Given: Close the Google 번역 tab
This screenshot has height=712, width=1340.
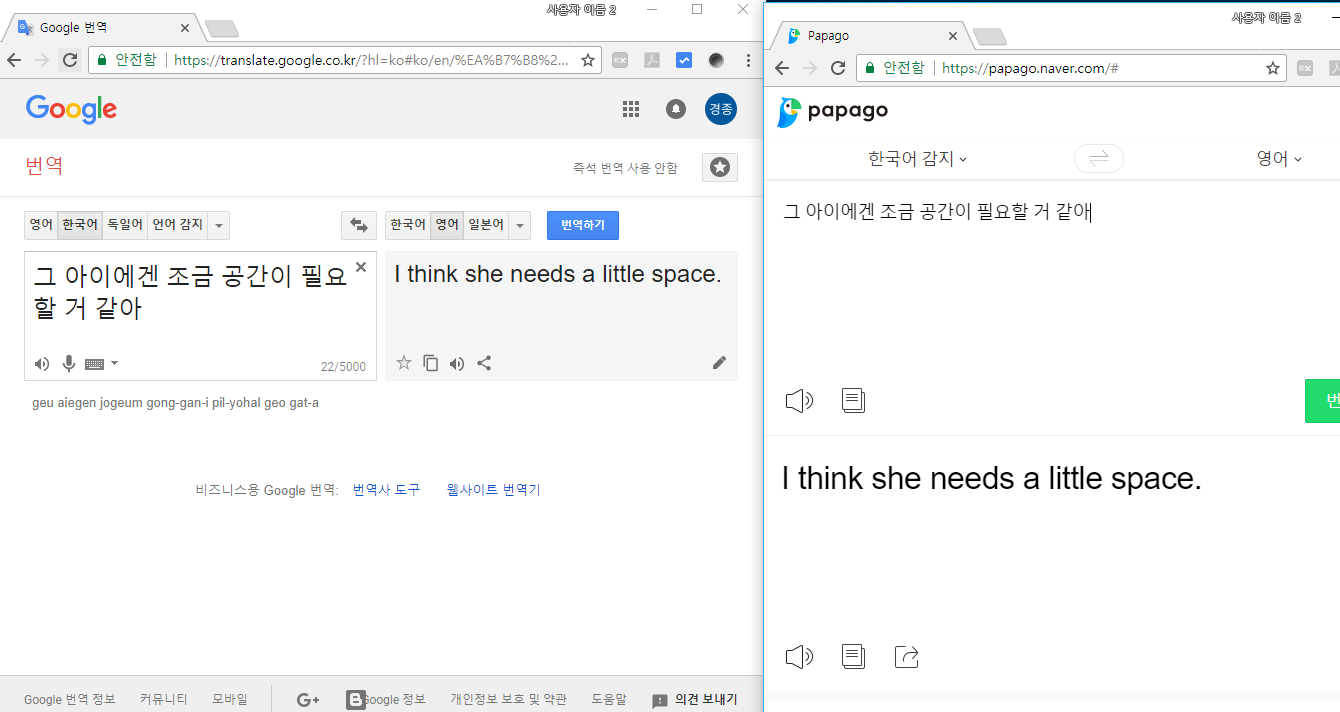Looking at the screenshot, I should coord(185,28).
